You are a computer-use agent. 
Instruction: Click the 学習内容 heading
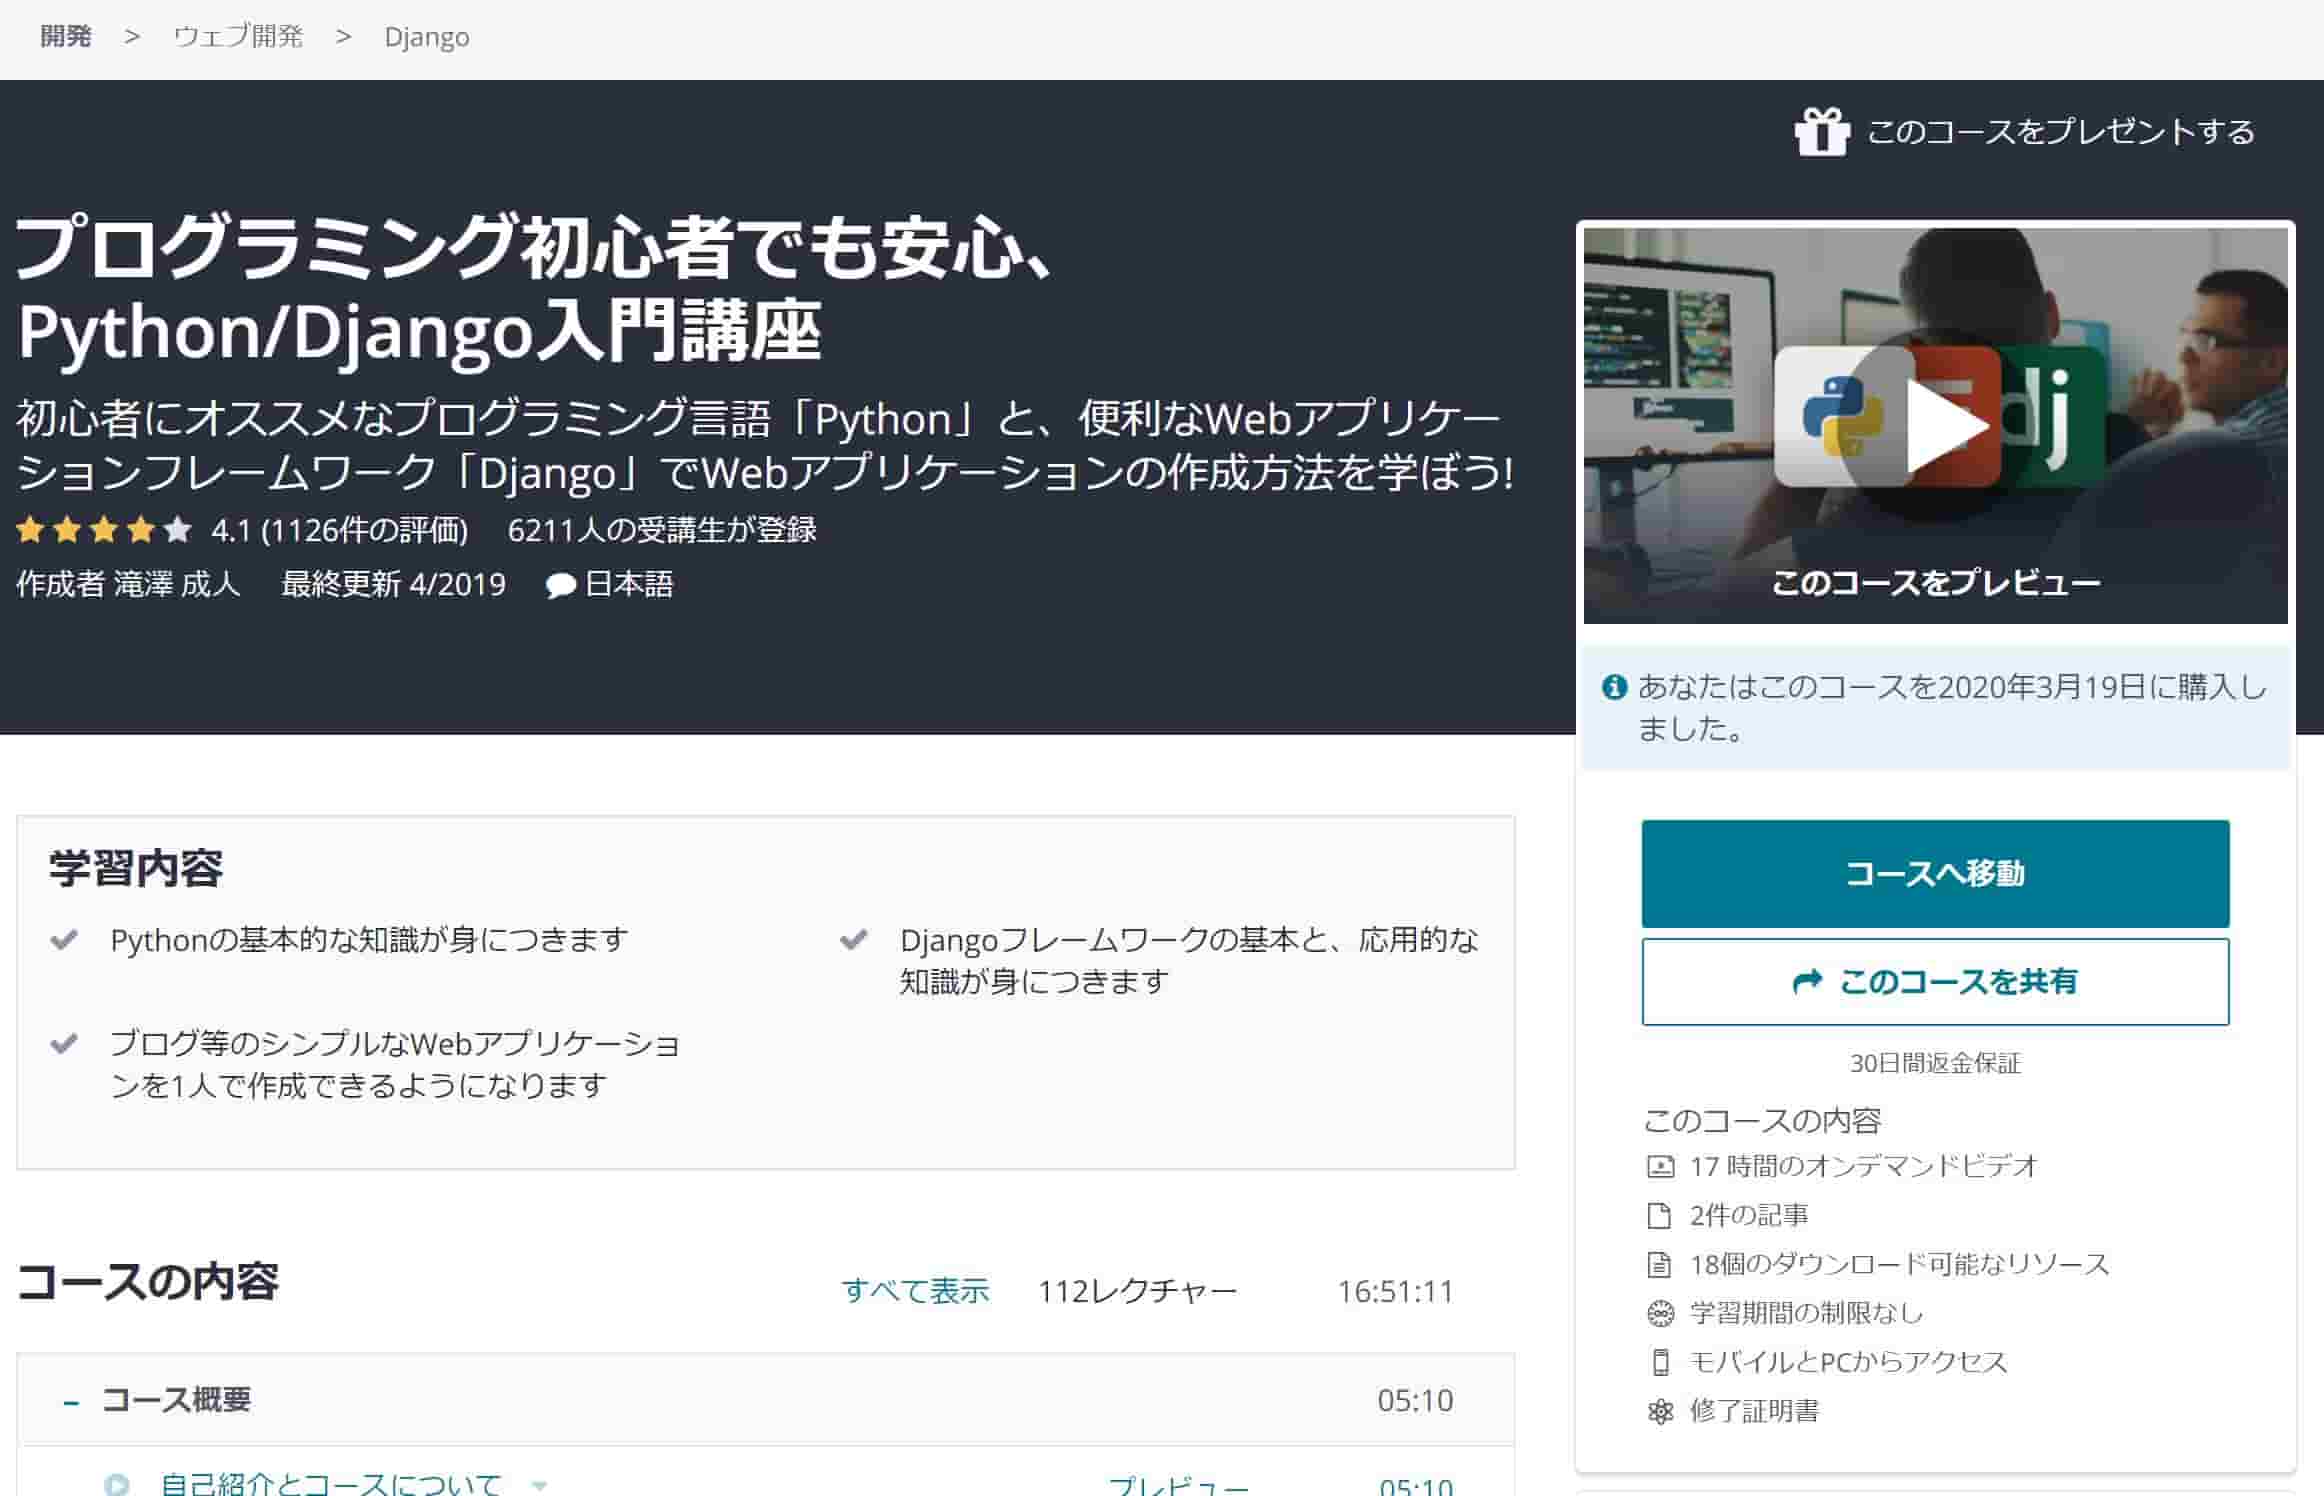tap(136, 868)
